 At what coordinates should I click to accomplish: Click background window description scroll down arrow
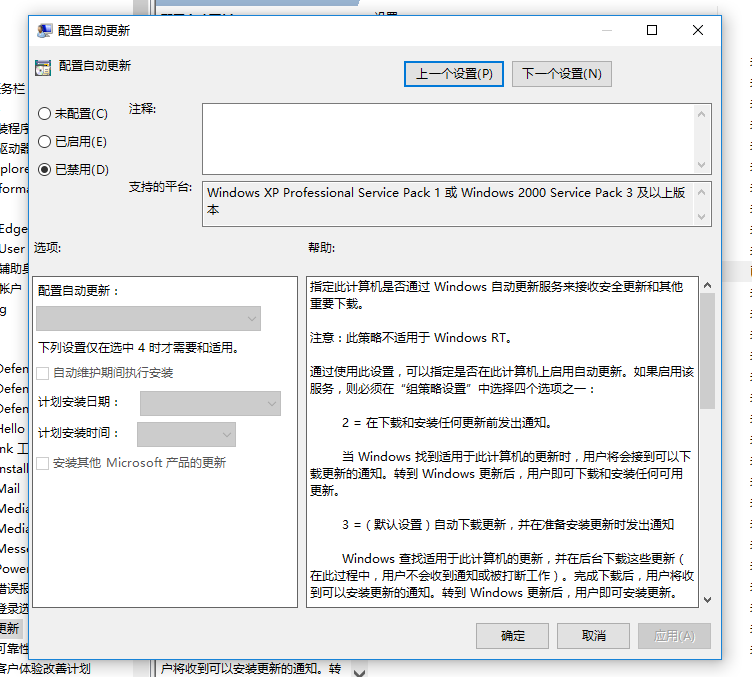359,671
